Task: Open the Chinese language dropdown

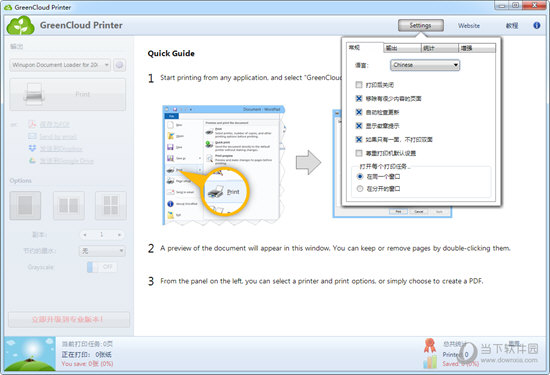Action: coord(425,65)
